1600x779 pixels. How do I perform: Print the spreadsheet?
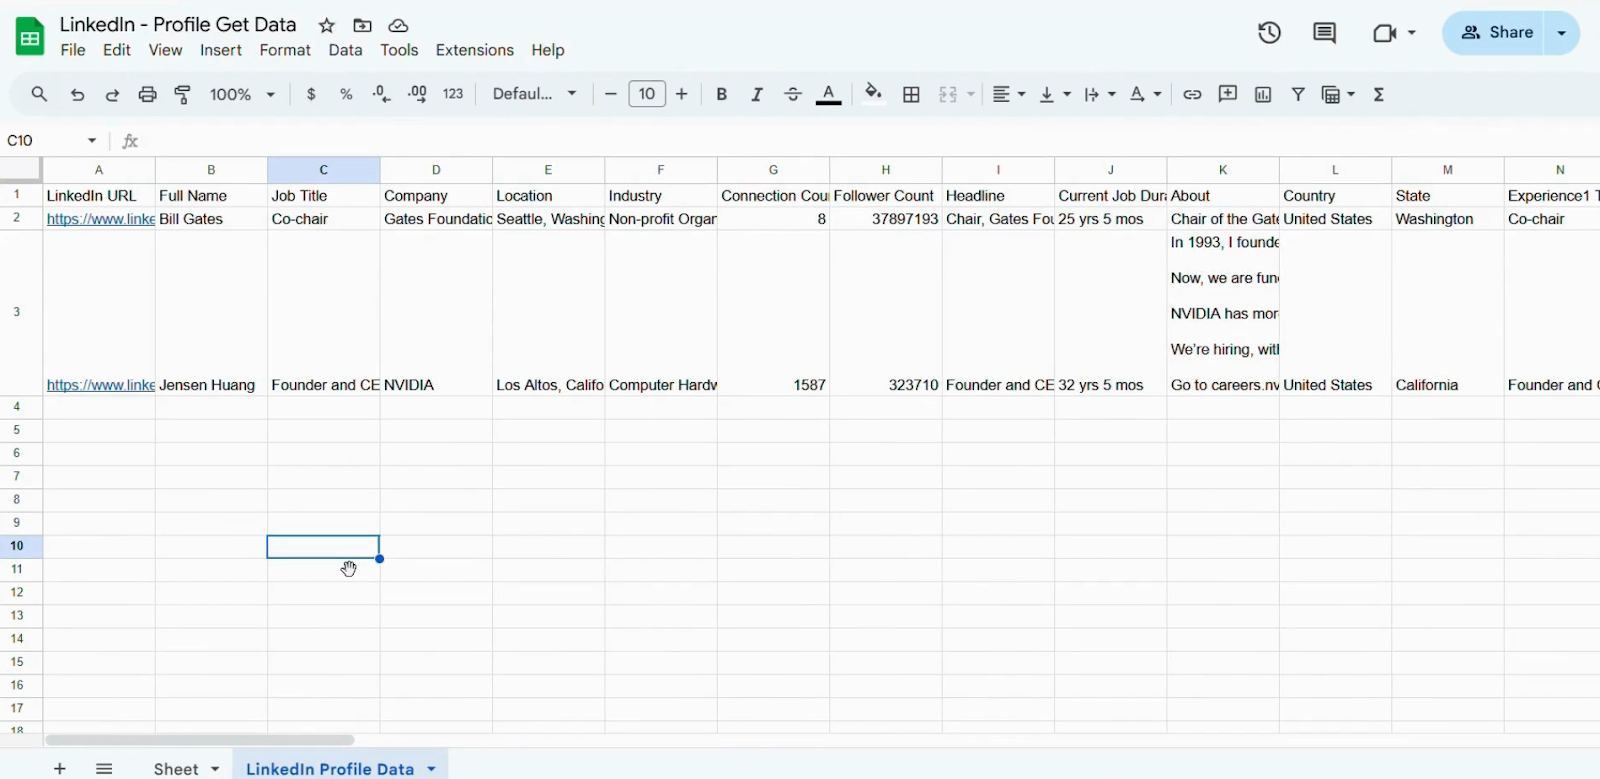click(148, 94)
